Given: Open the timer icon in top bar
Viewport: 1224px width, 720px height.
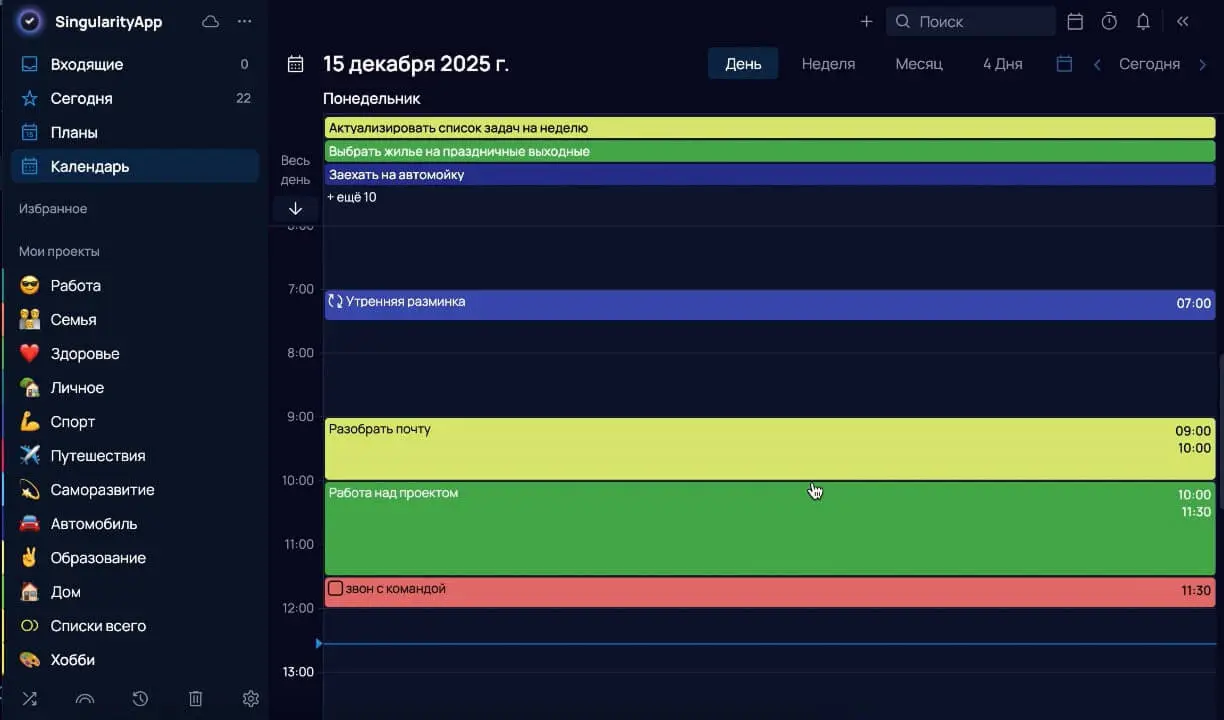Looking at the screenshot, I should [1109, 21].
